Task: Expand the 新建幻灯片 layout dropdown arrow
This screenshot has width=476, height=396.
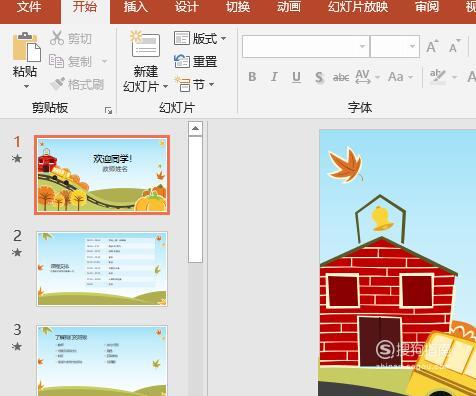Action: pos(165,87)
